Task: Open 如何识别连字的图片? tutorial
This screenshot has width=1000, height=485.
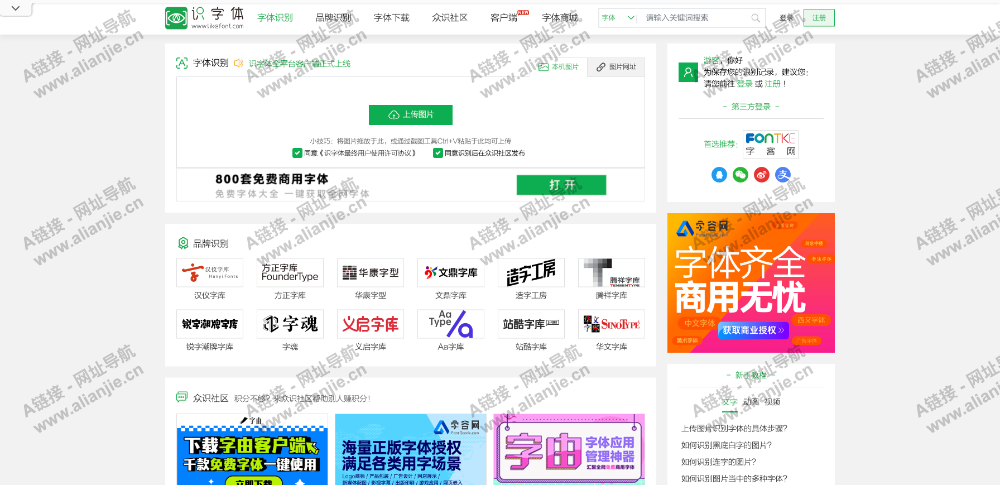Action: coord(719,462)
